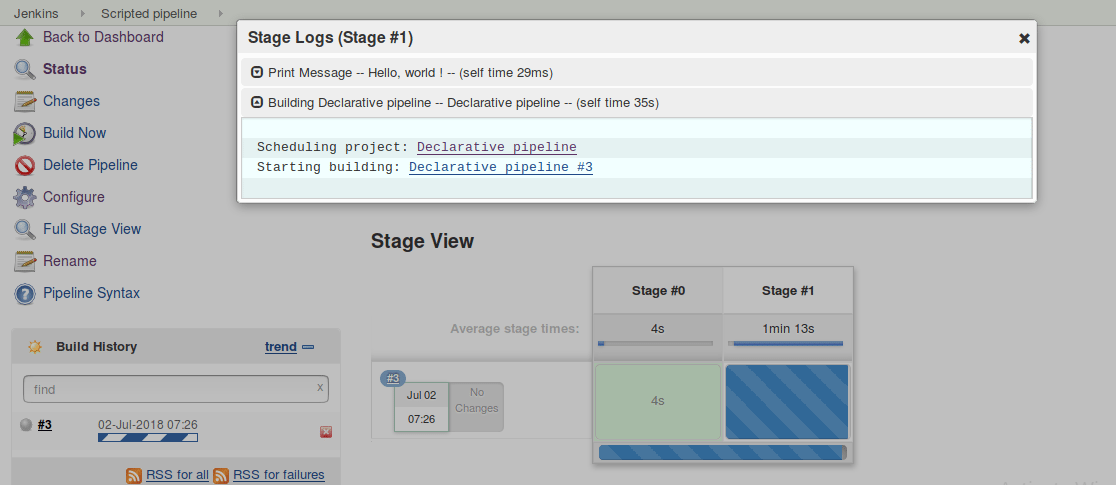Image resolution: width=1116 pixels, height=485 pixels.
Task: Click the Stage #1 average time bar
Action: coord(786,344)
